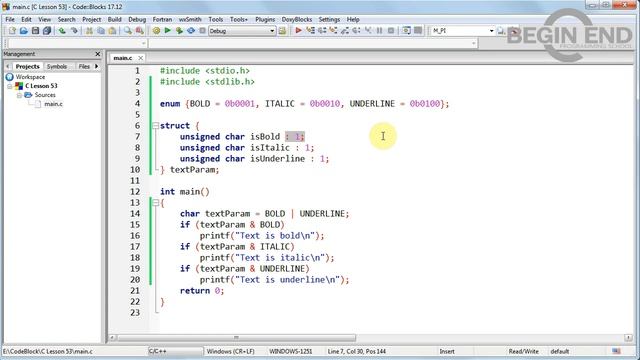Open the M_PI search combo box
The image size is (640, 360).
coord(491,31)
